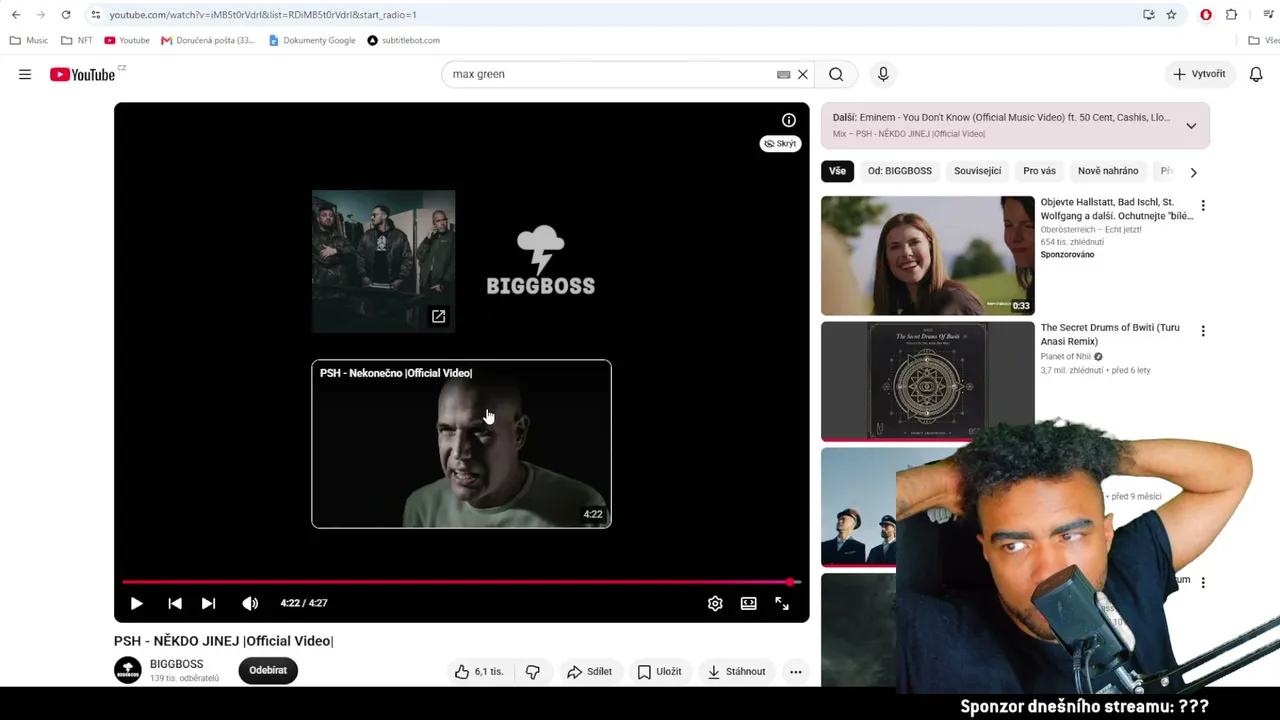Screen dimensions: 1280x720
Task: Save the video with Uložit
Action: coord(659,672)
